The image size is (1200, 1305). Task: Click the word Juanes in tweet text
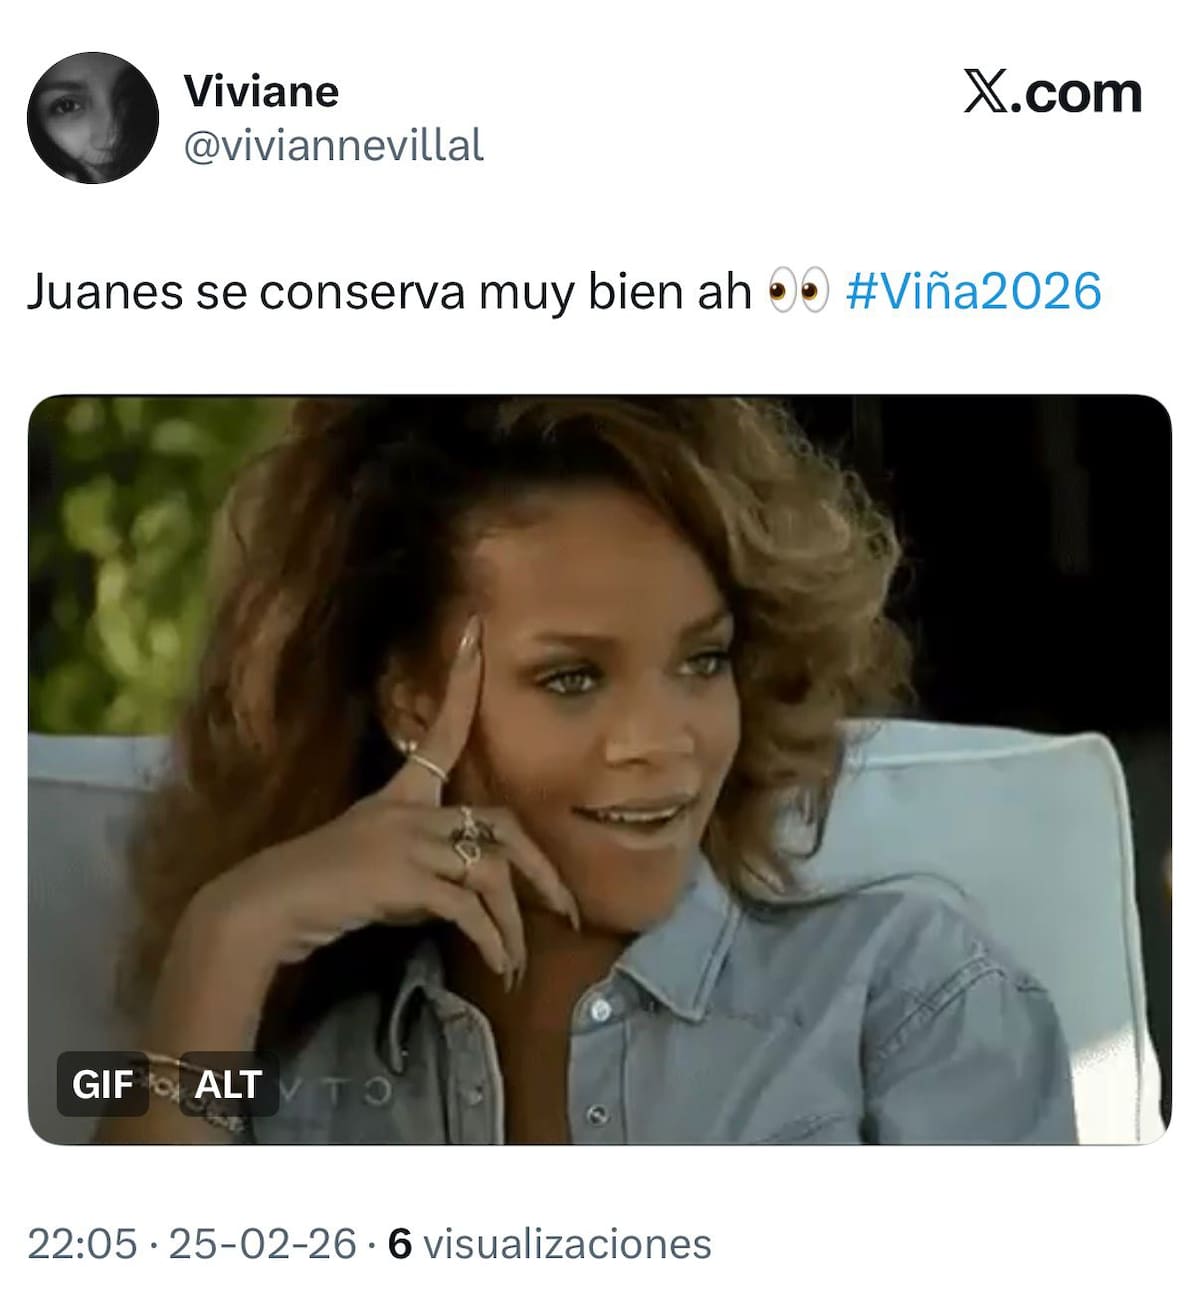tap(105, 291)
